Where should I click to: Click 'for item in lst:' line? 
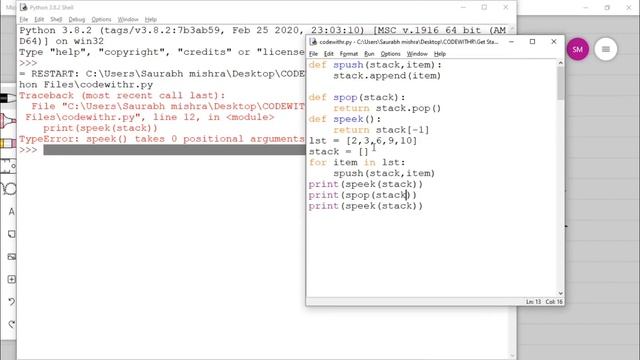[357, 162]
